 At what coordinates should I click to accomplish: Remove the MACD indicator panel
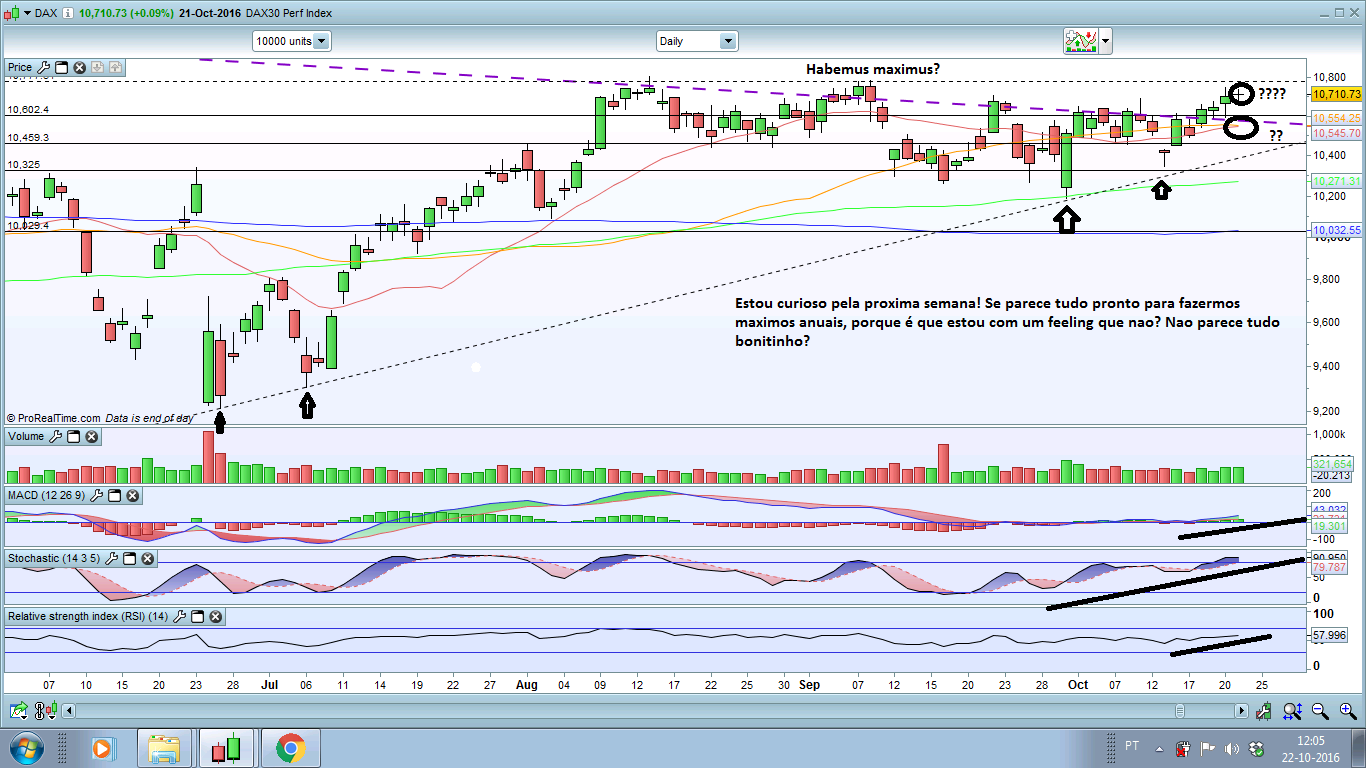coord(133,495)
